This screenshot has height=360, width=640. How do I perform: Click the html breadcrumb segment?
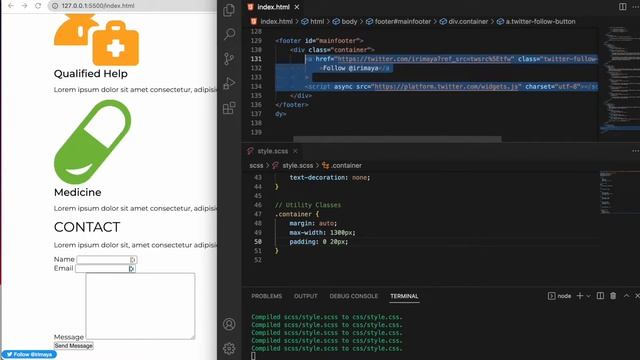coord(313,22)
